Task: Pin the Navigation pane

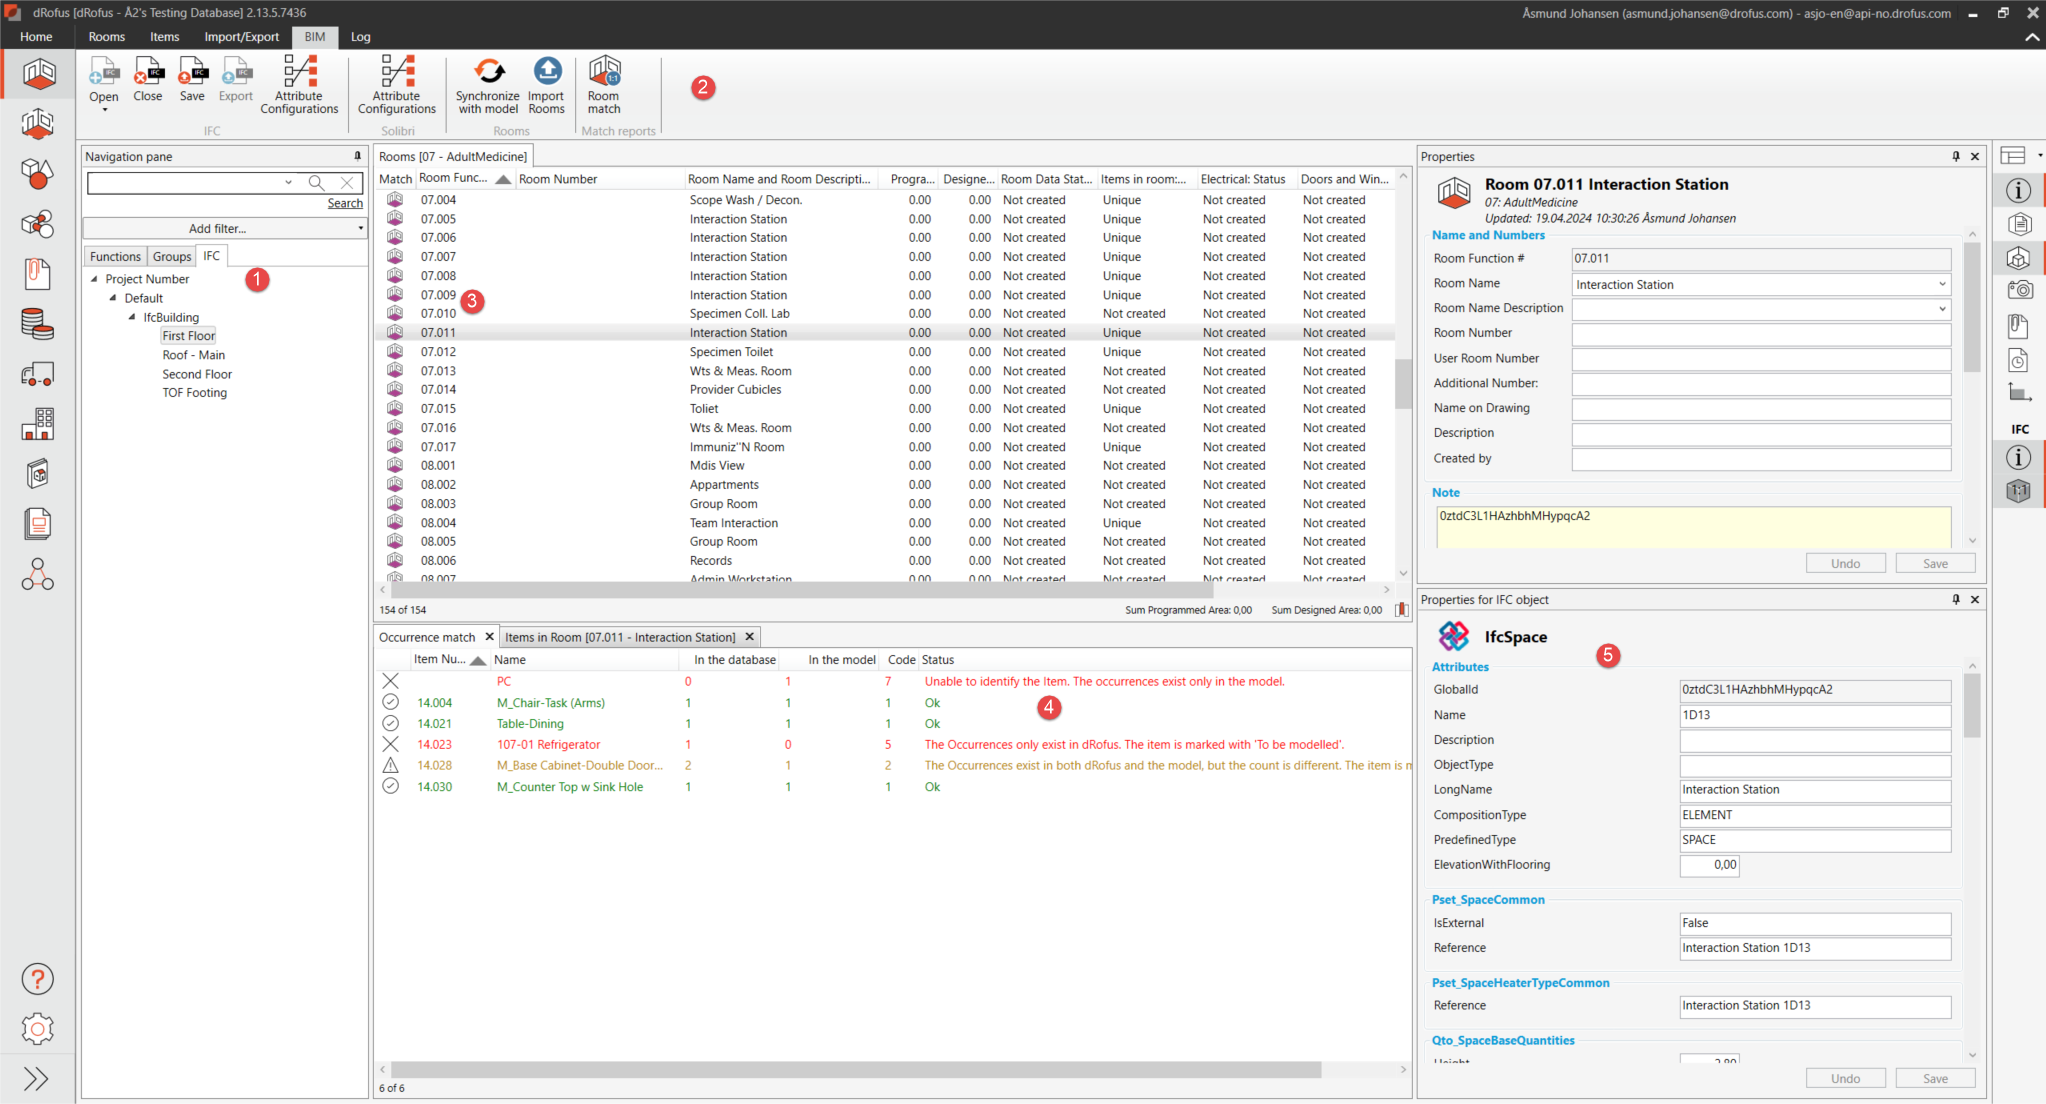Action: (357, 156)
